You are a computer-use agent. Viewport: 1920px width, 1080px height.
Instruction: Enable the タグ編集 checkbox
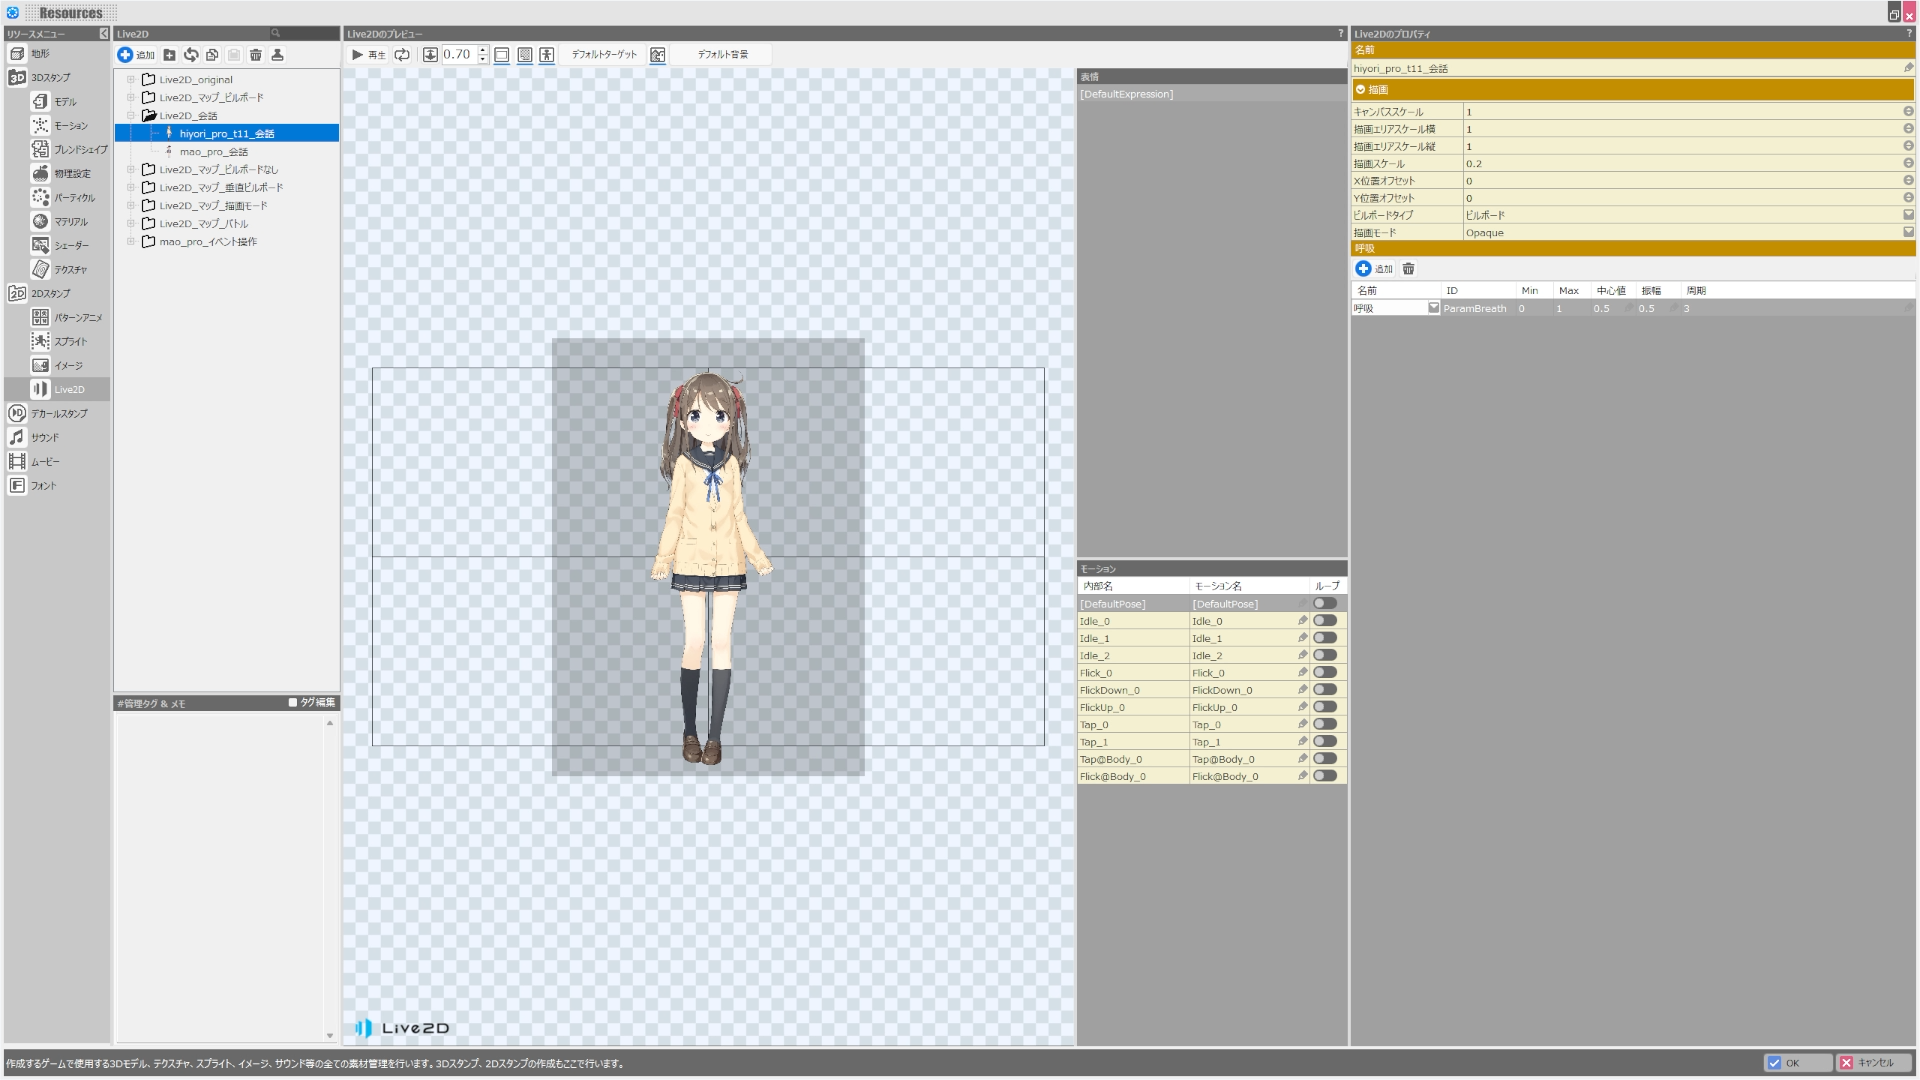[x=293, y=703]
